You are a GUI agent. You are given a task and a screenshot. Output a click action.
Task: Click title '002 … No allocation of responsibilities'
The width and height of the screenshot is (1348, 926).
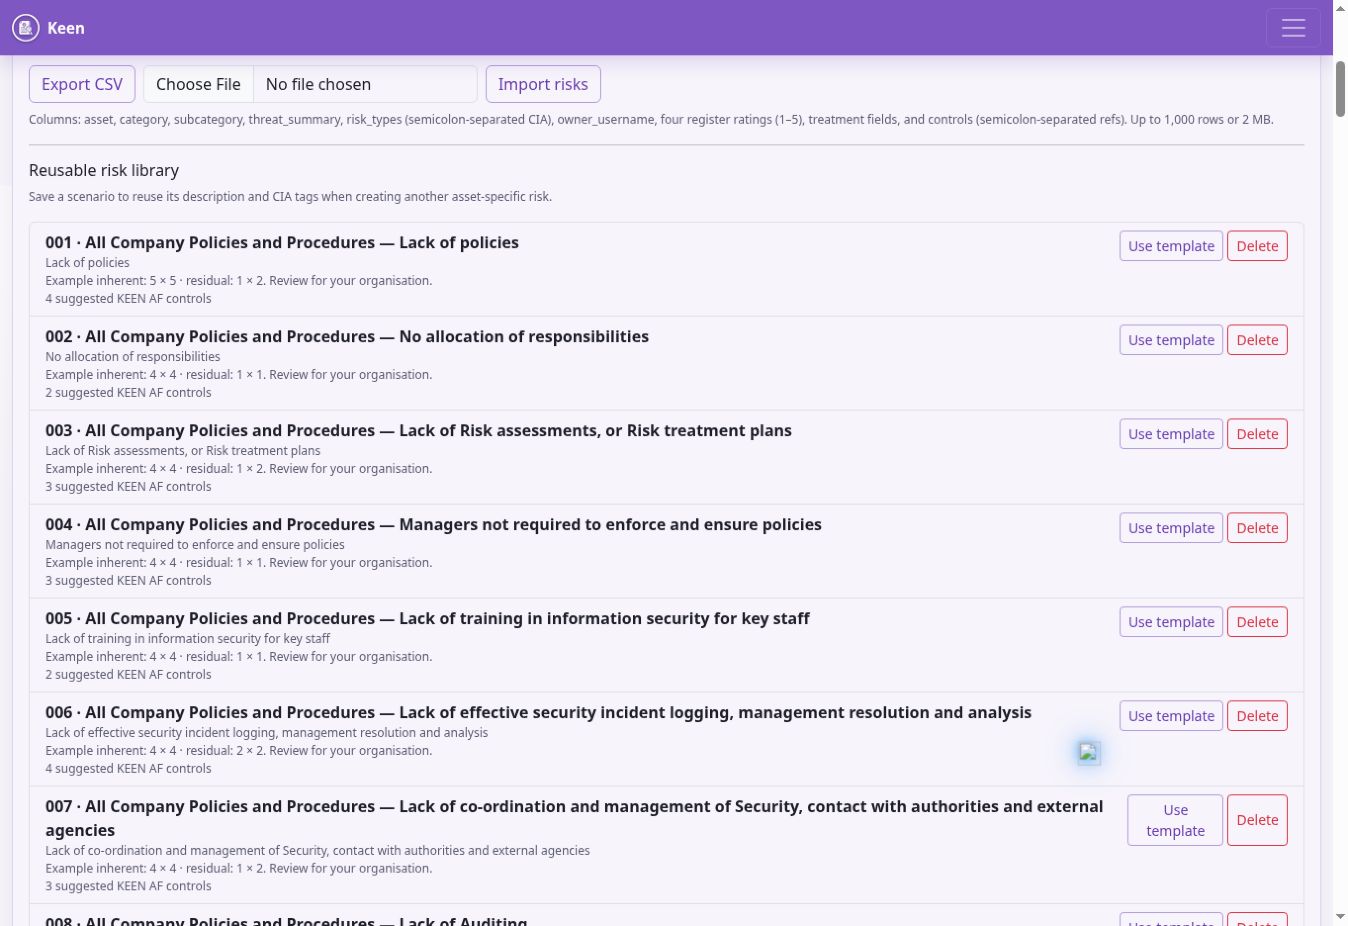(347, 336)
